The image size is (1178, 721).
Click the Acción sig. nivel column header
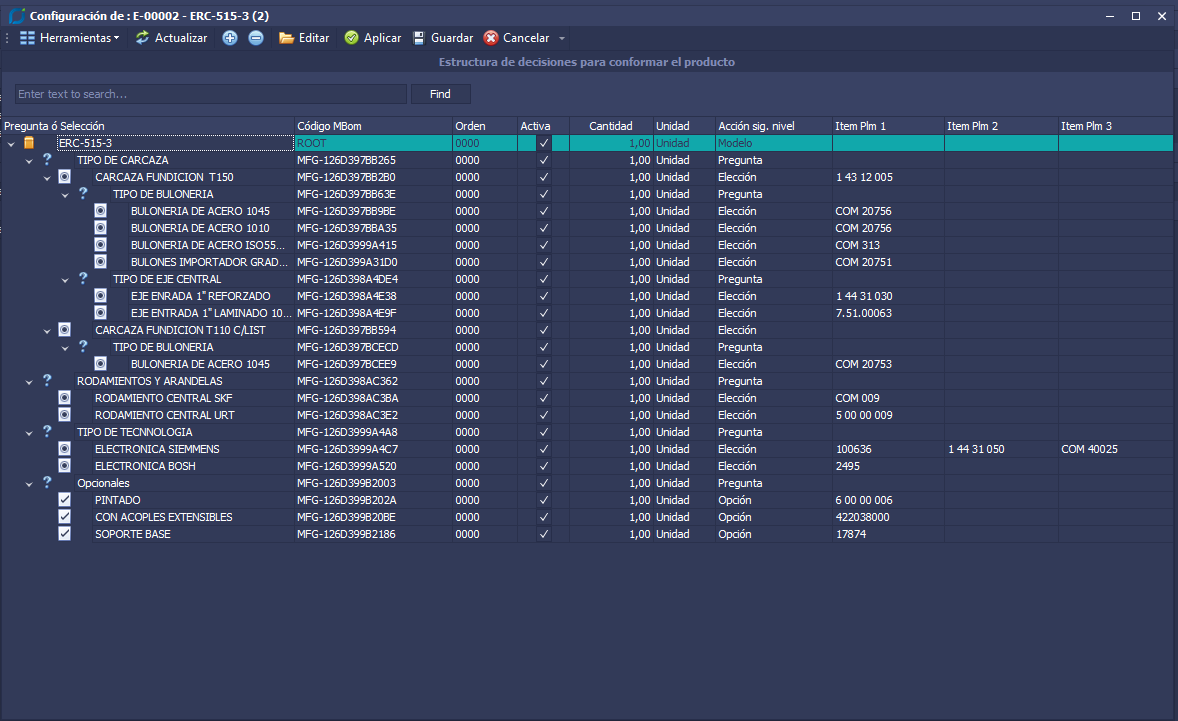click(x=774, y=126)
